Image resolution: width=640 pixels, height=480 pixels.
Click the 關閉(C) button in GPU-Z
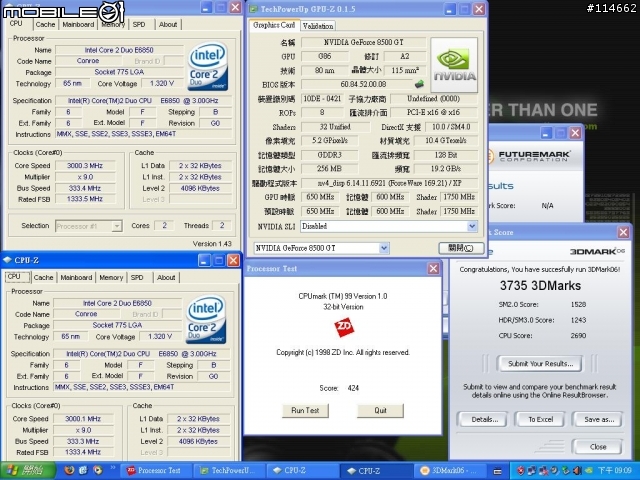[x=461, y=248]
